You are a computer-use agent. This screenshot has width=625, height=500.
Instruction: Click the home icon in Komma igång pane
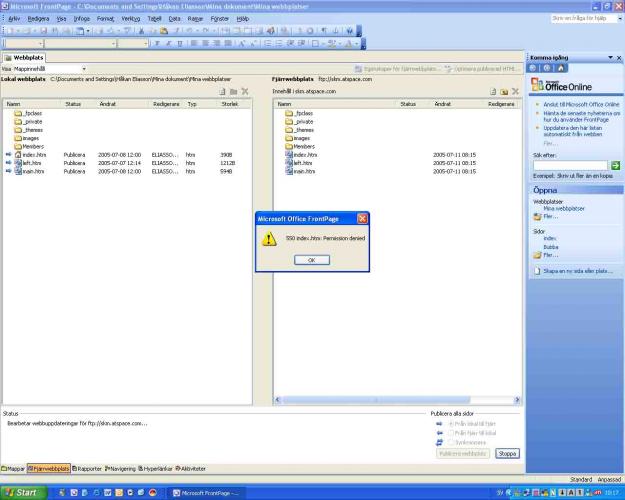[559, 68]
